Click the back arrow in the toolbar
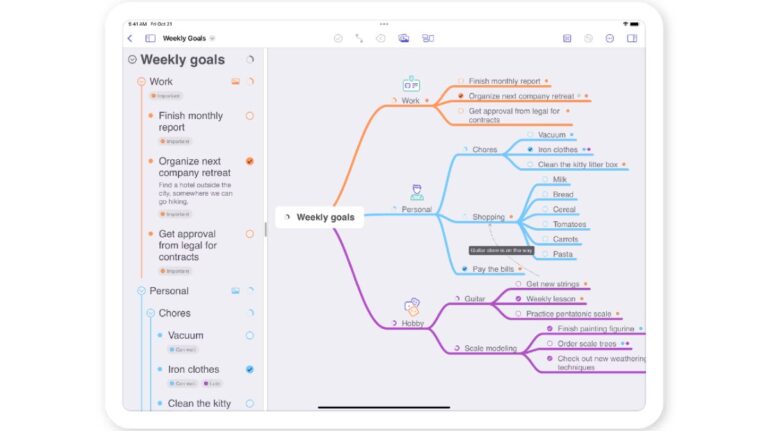The width and height of the screenshot is (768, 431). click(x=130, y=38)
